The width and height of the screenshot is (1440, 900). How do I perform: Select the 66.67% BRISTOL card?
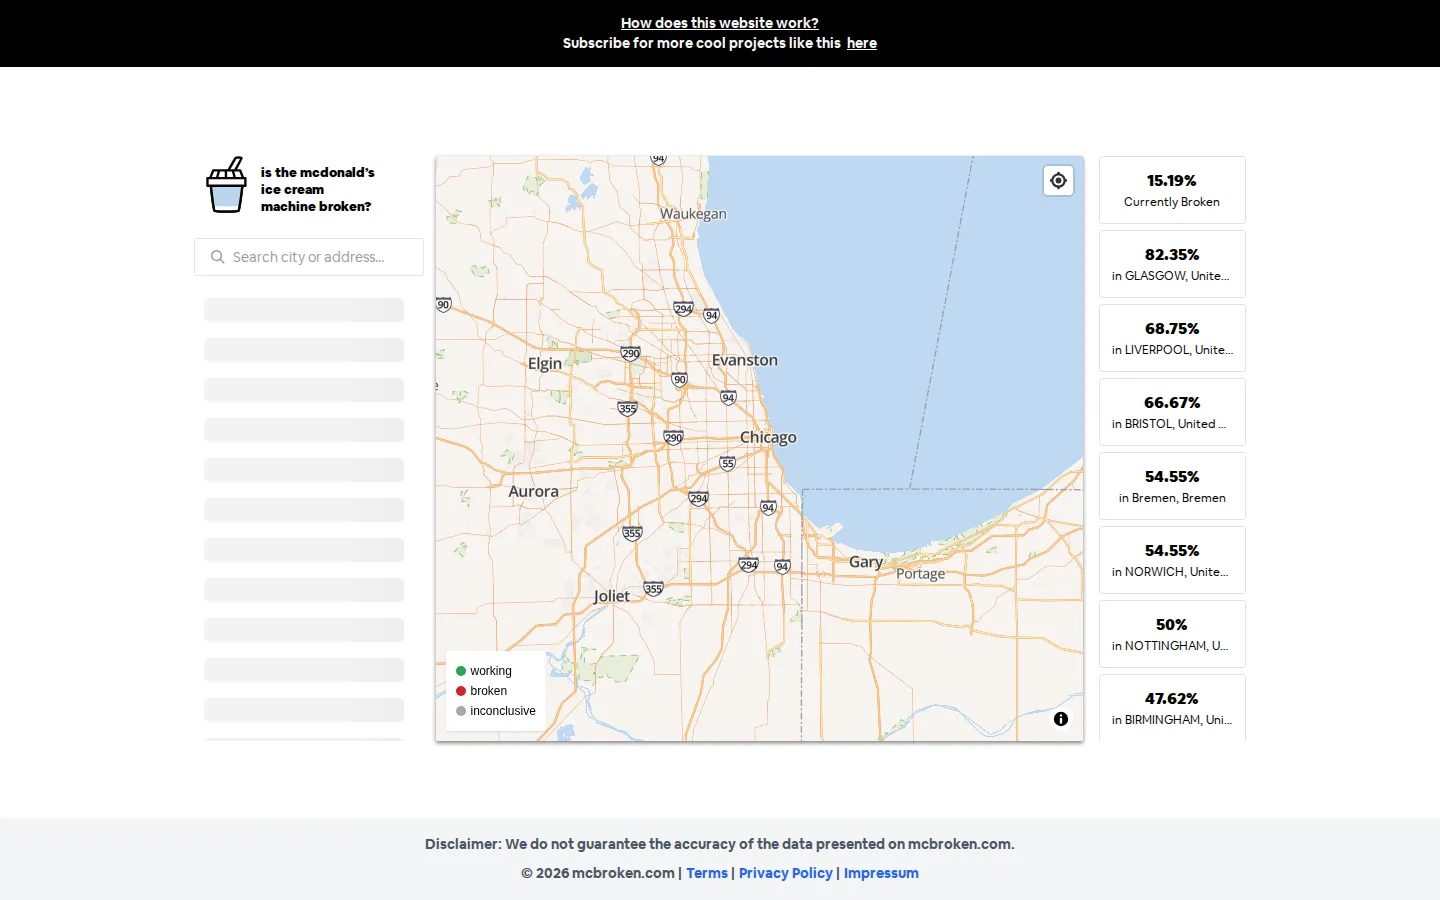pyautogui.click(x=1172, y=412)
